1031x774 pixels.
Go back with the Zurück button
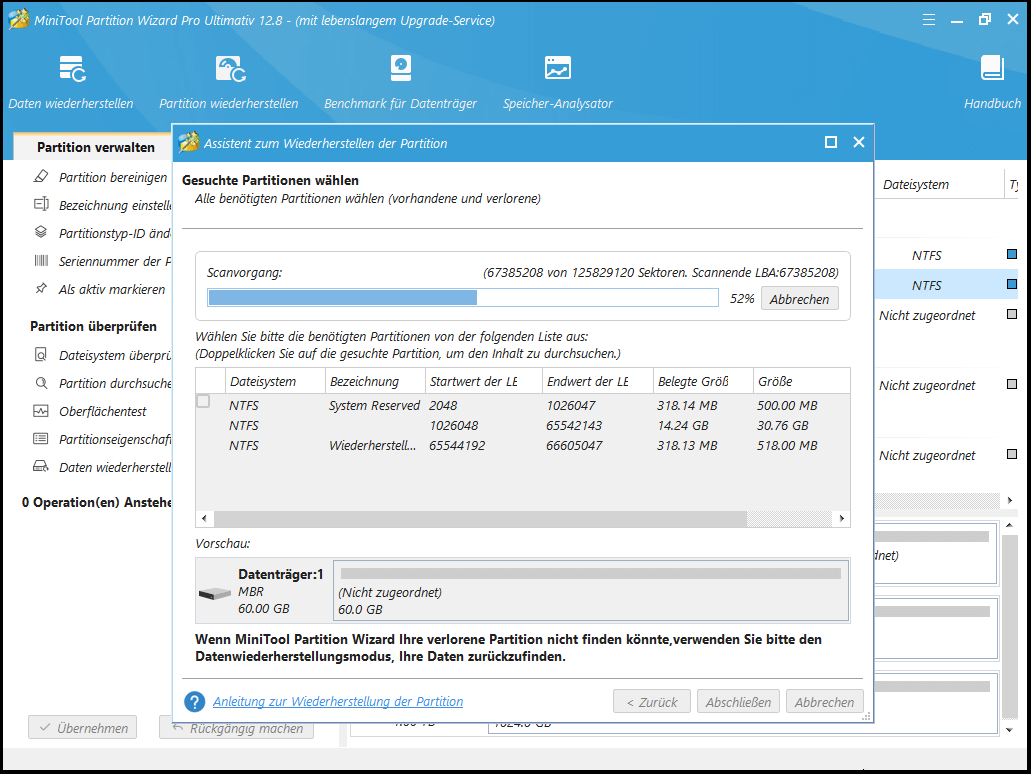coord(652,702)
